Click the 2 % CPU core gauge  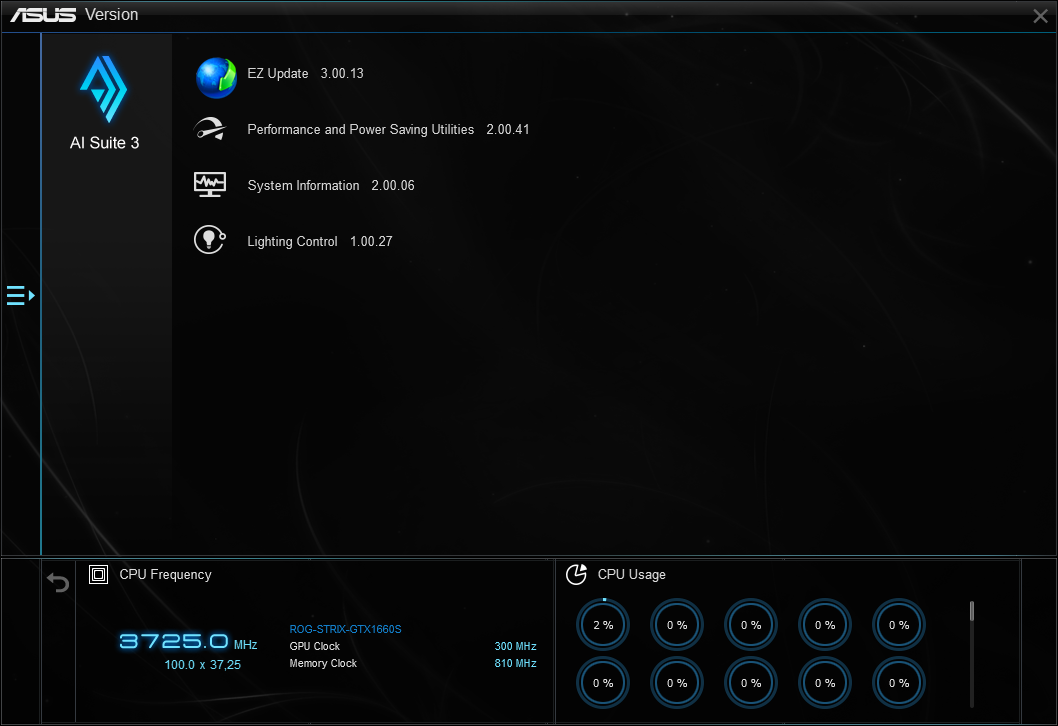603,625
